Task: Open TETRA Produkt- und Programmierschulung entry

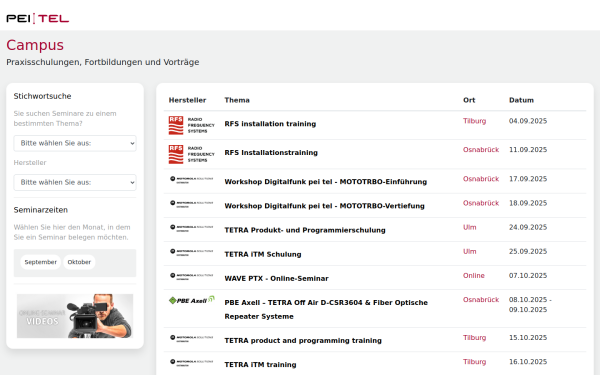Action: tap(305, 230)
